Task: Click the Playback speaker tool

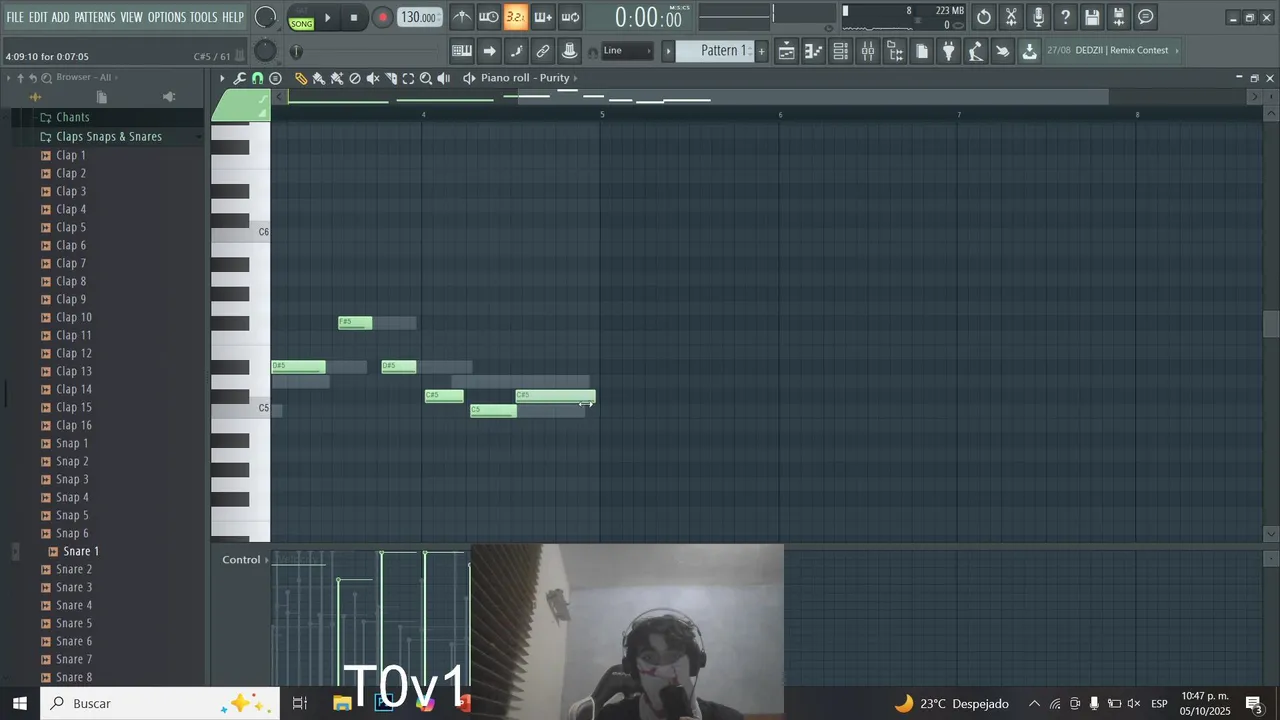Action: [x=444, y=78]
